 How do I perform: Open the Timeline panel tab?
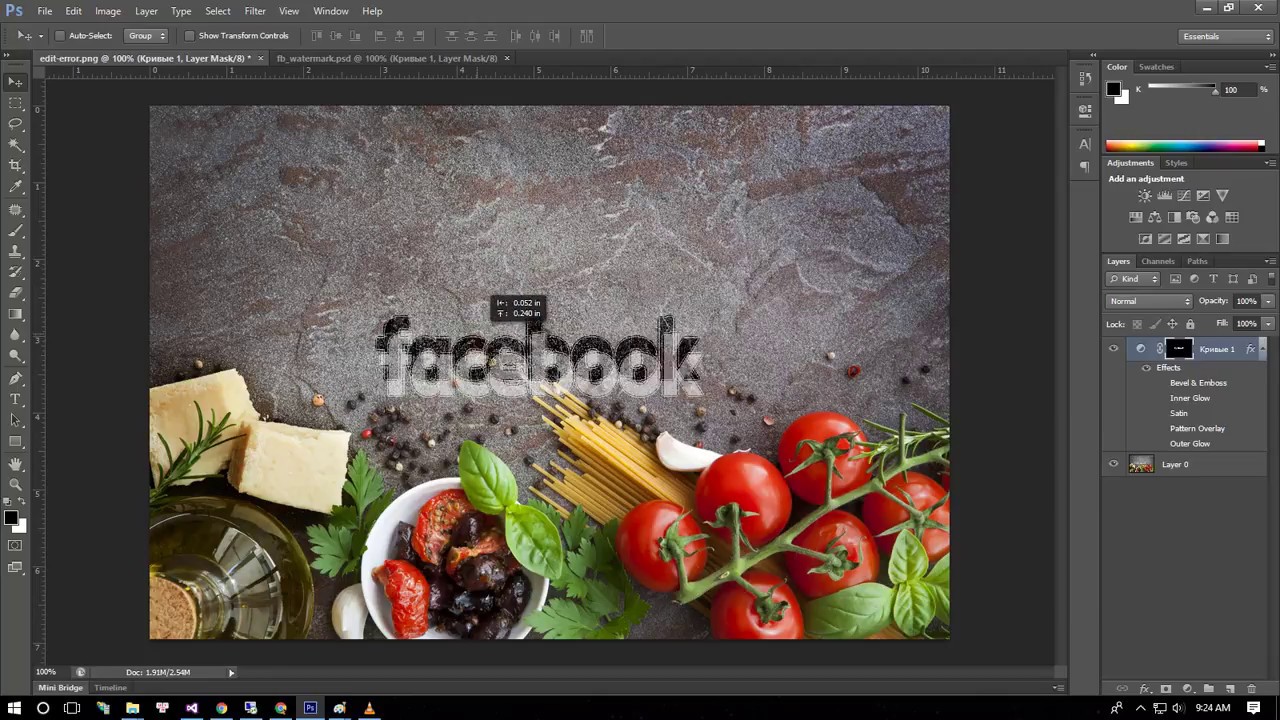pyautogui.click(x=110, y=688)
